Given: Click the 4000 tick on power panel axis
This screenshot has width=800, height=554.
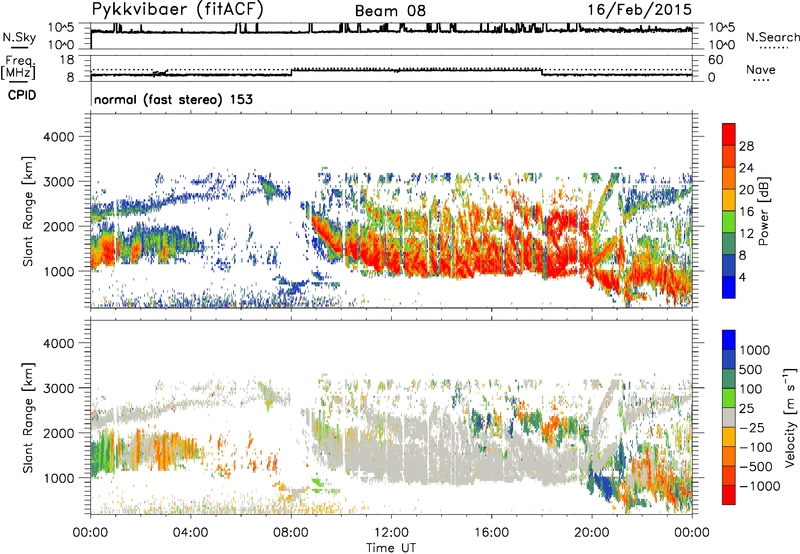Looking at the screenshot, I should 58,137.
